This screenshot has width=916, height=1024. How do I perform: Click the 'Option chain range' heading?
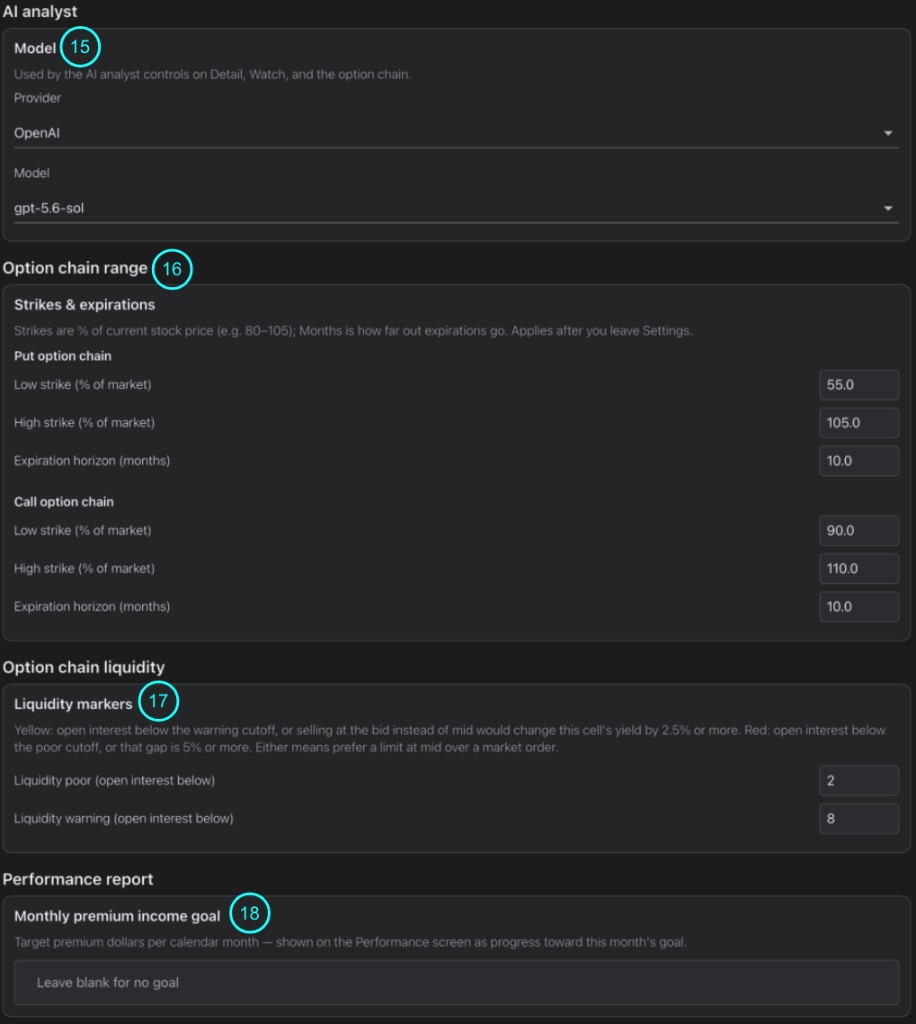click(x=75, y=268)
